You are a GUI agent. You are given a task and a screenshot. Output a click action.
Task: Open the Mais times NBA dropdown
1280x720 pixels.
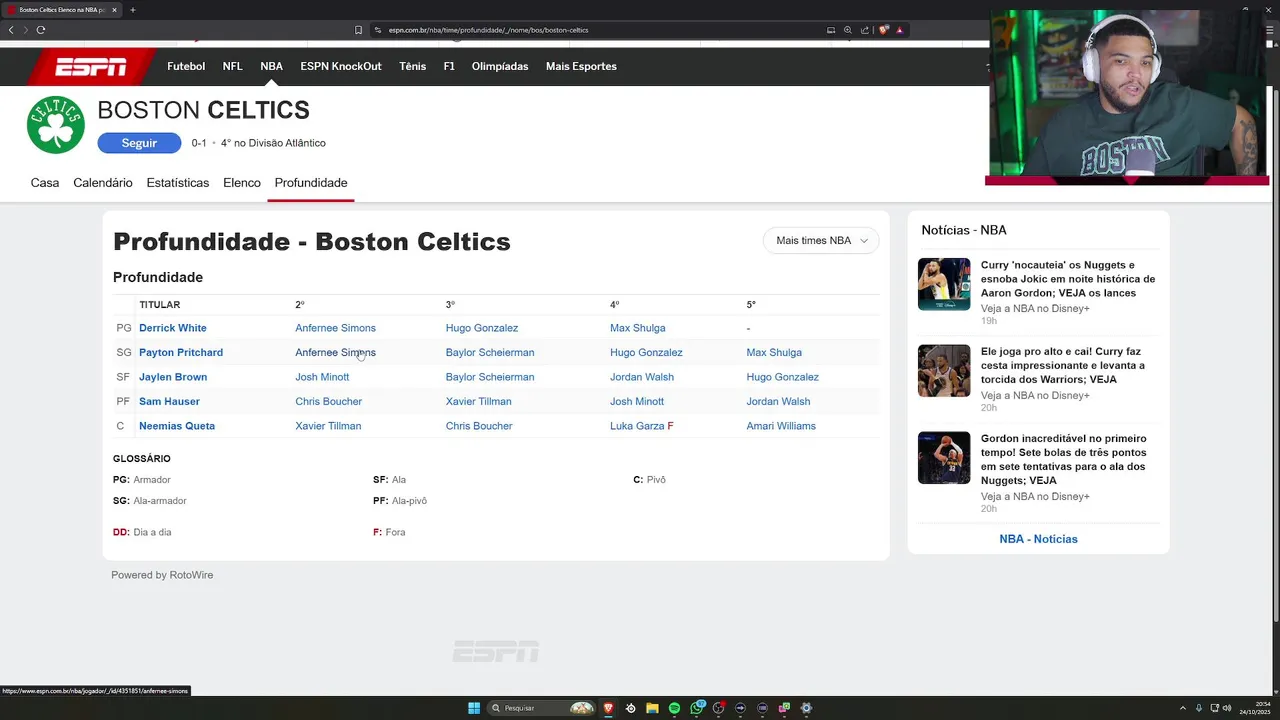(821, 240)
